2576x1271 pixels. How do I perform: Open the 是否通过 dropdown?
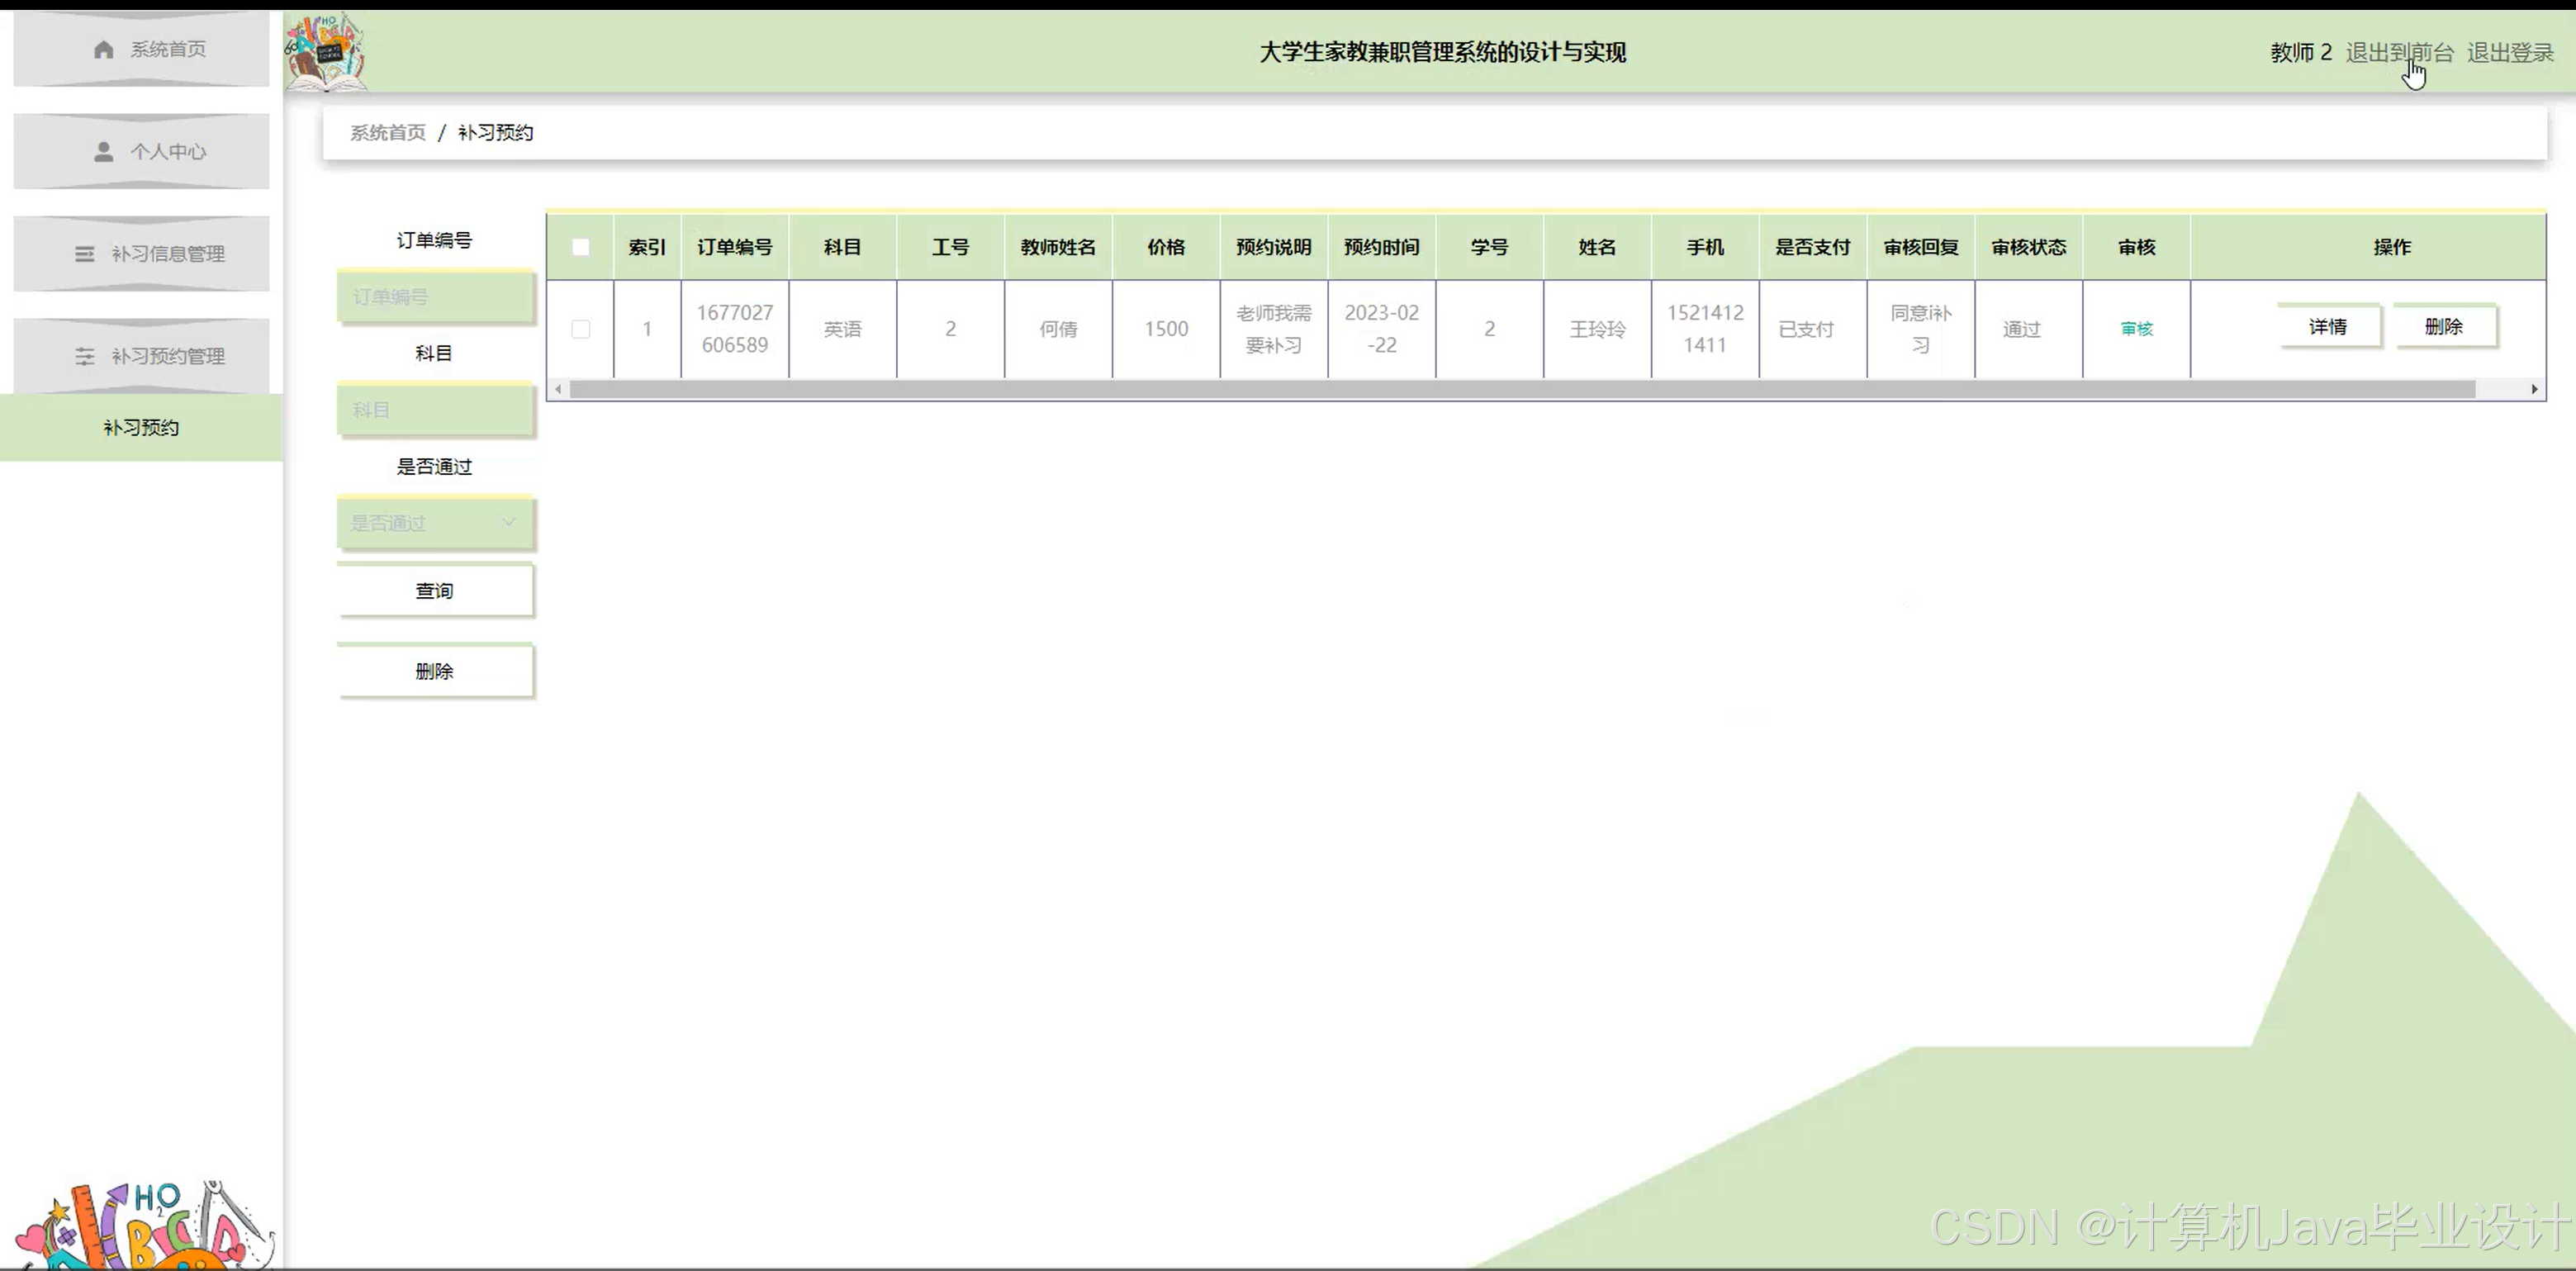[420, 523]
